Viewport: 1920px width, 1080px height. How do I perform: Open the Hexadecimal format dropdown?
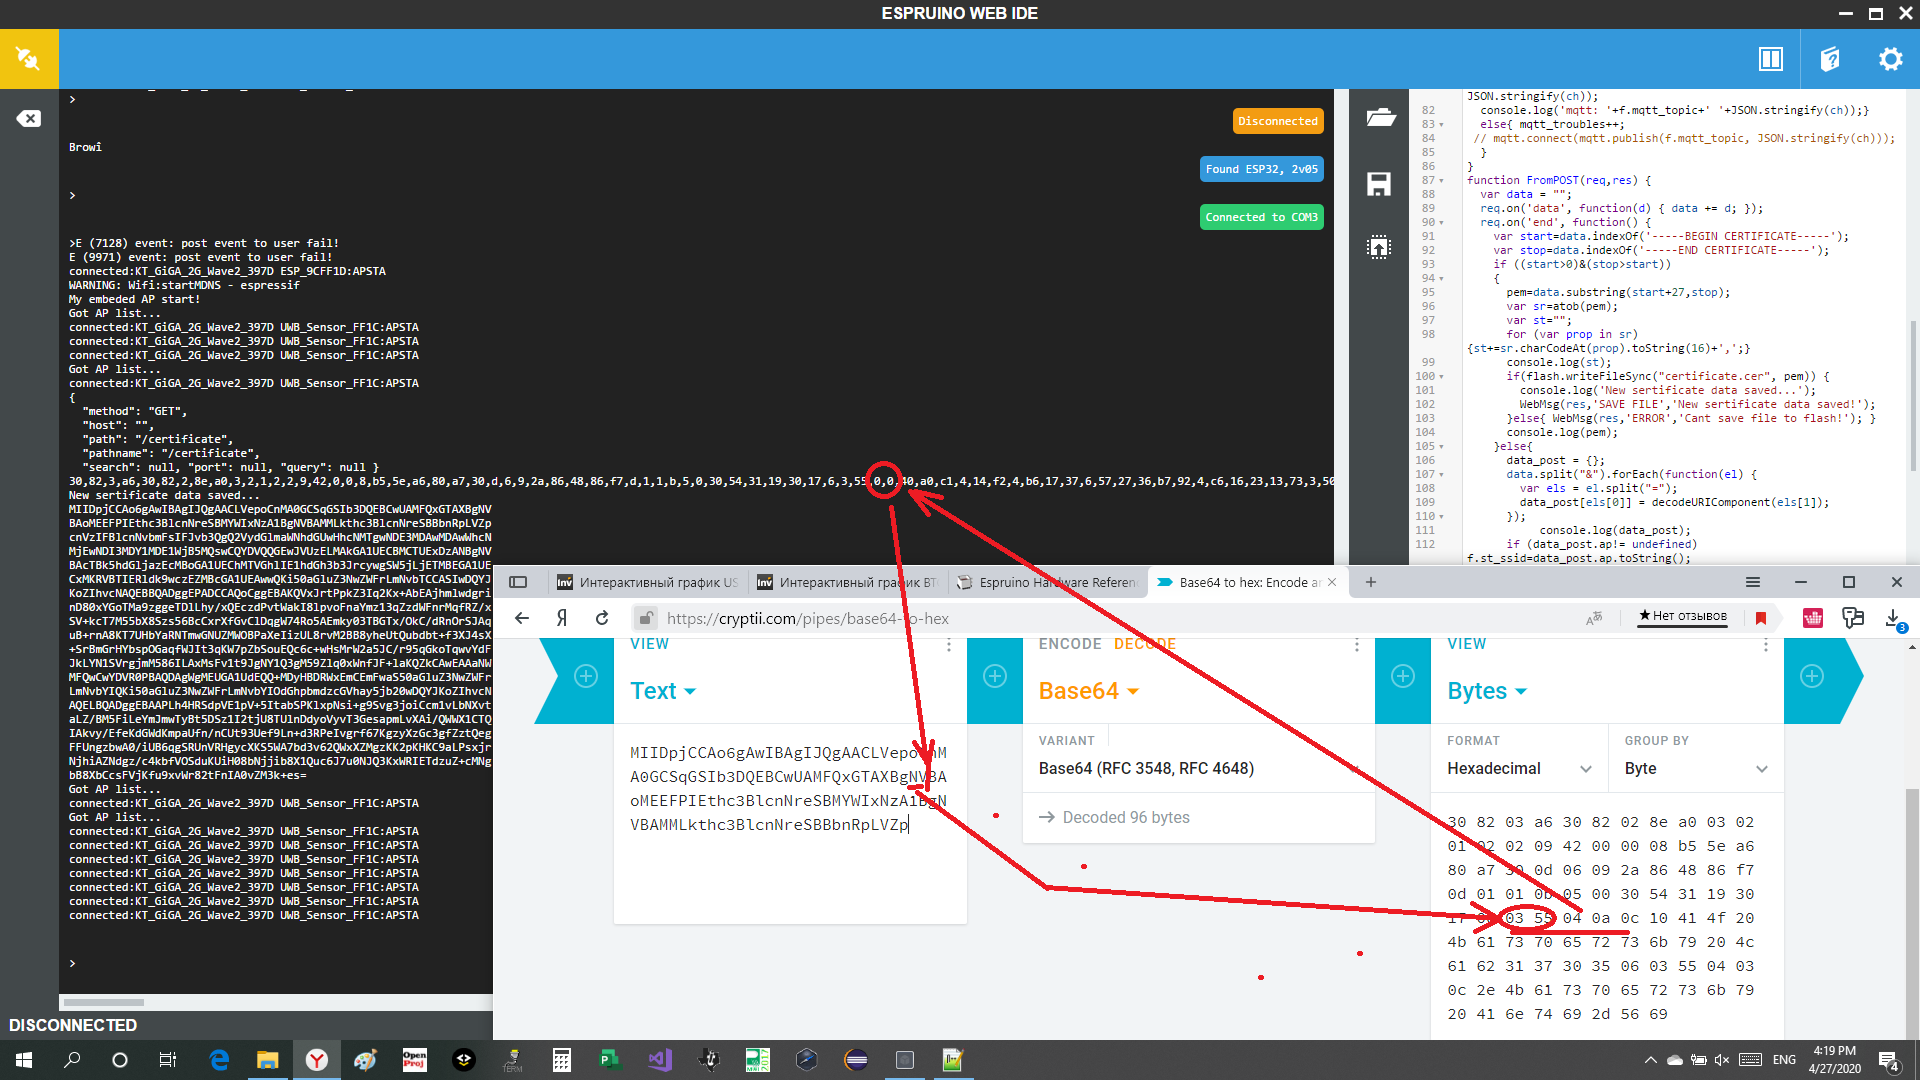click(1518, 768)
